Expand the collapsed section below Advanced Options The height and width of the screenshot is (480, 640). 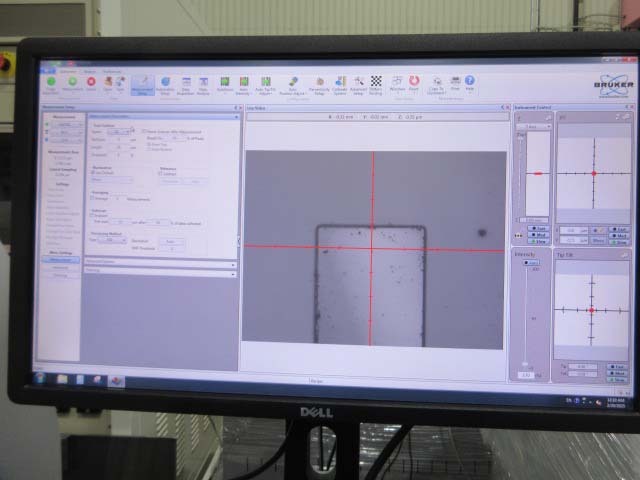pyautogui.click(x=160, y=270)
